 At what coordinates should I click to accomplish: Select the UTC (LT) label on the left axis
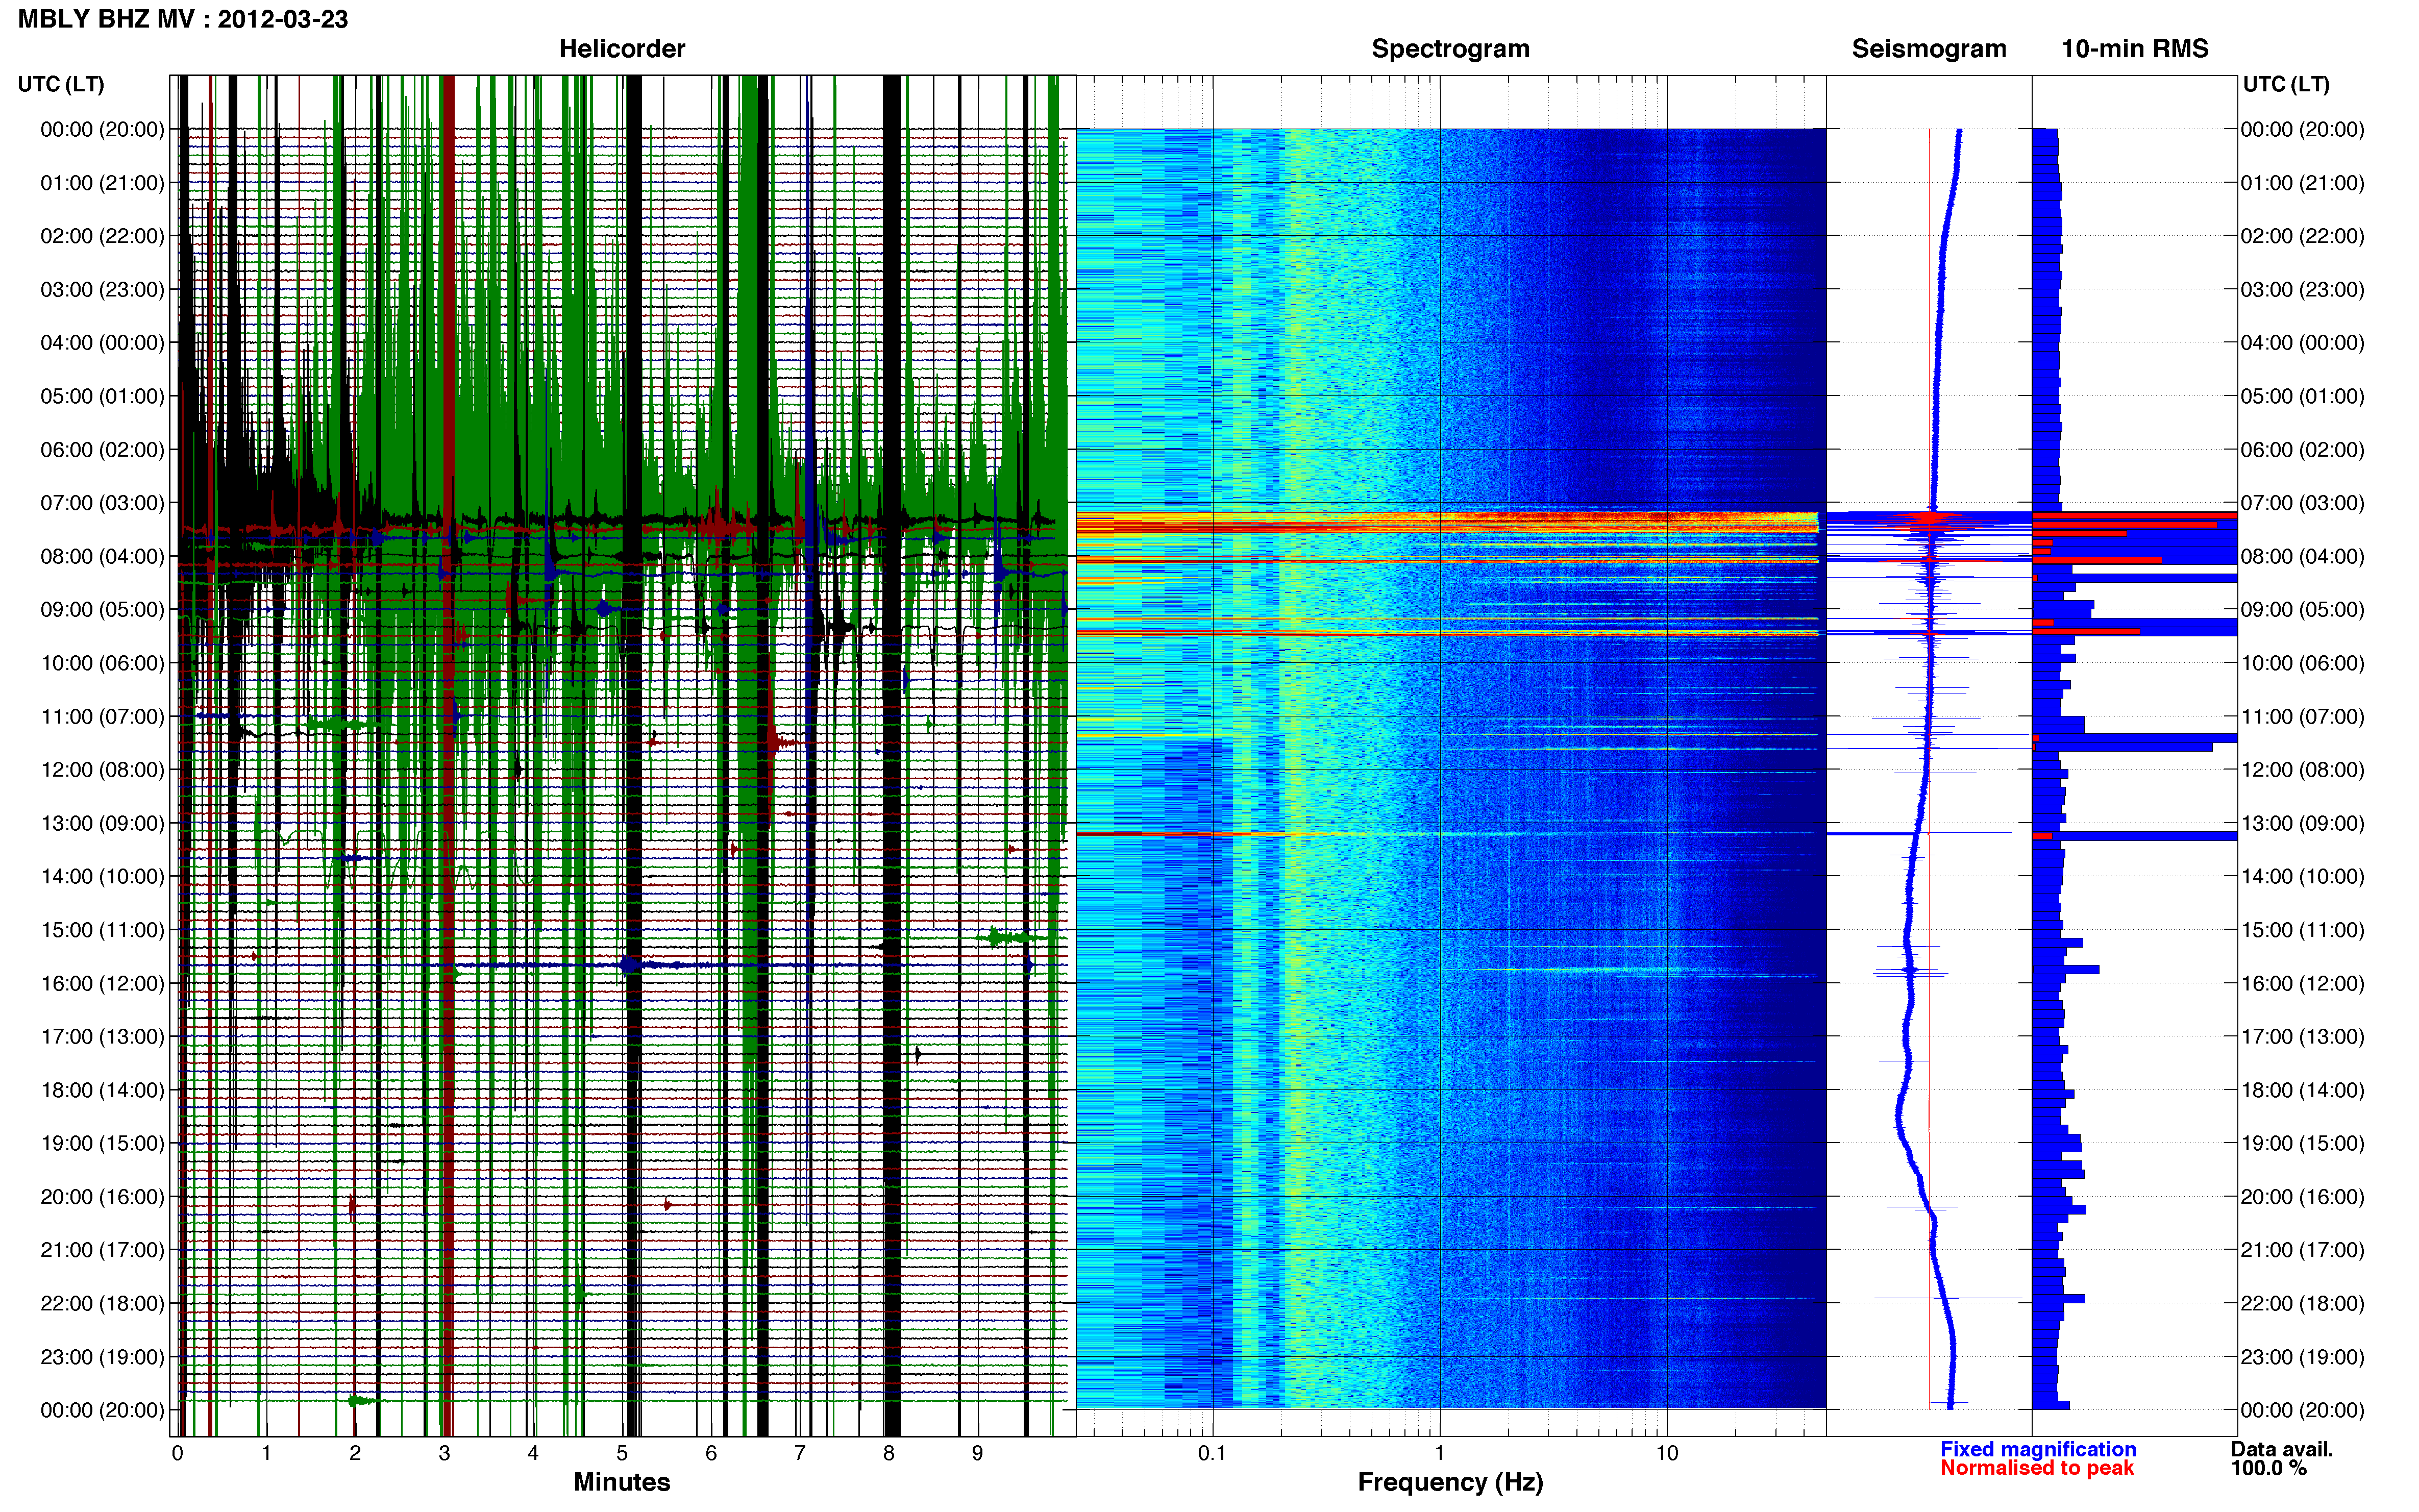coord(61,84)
